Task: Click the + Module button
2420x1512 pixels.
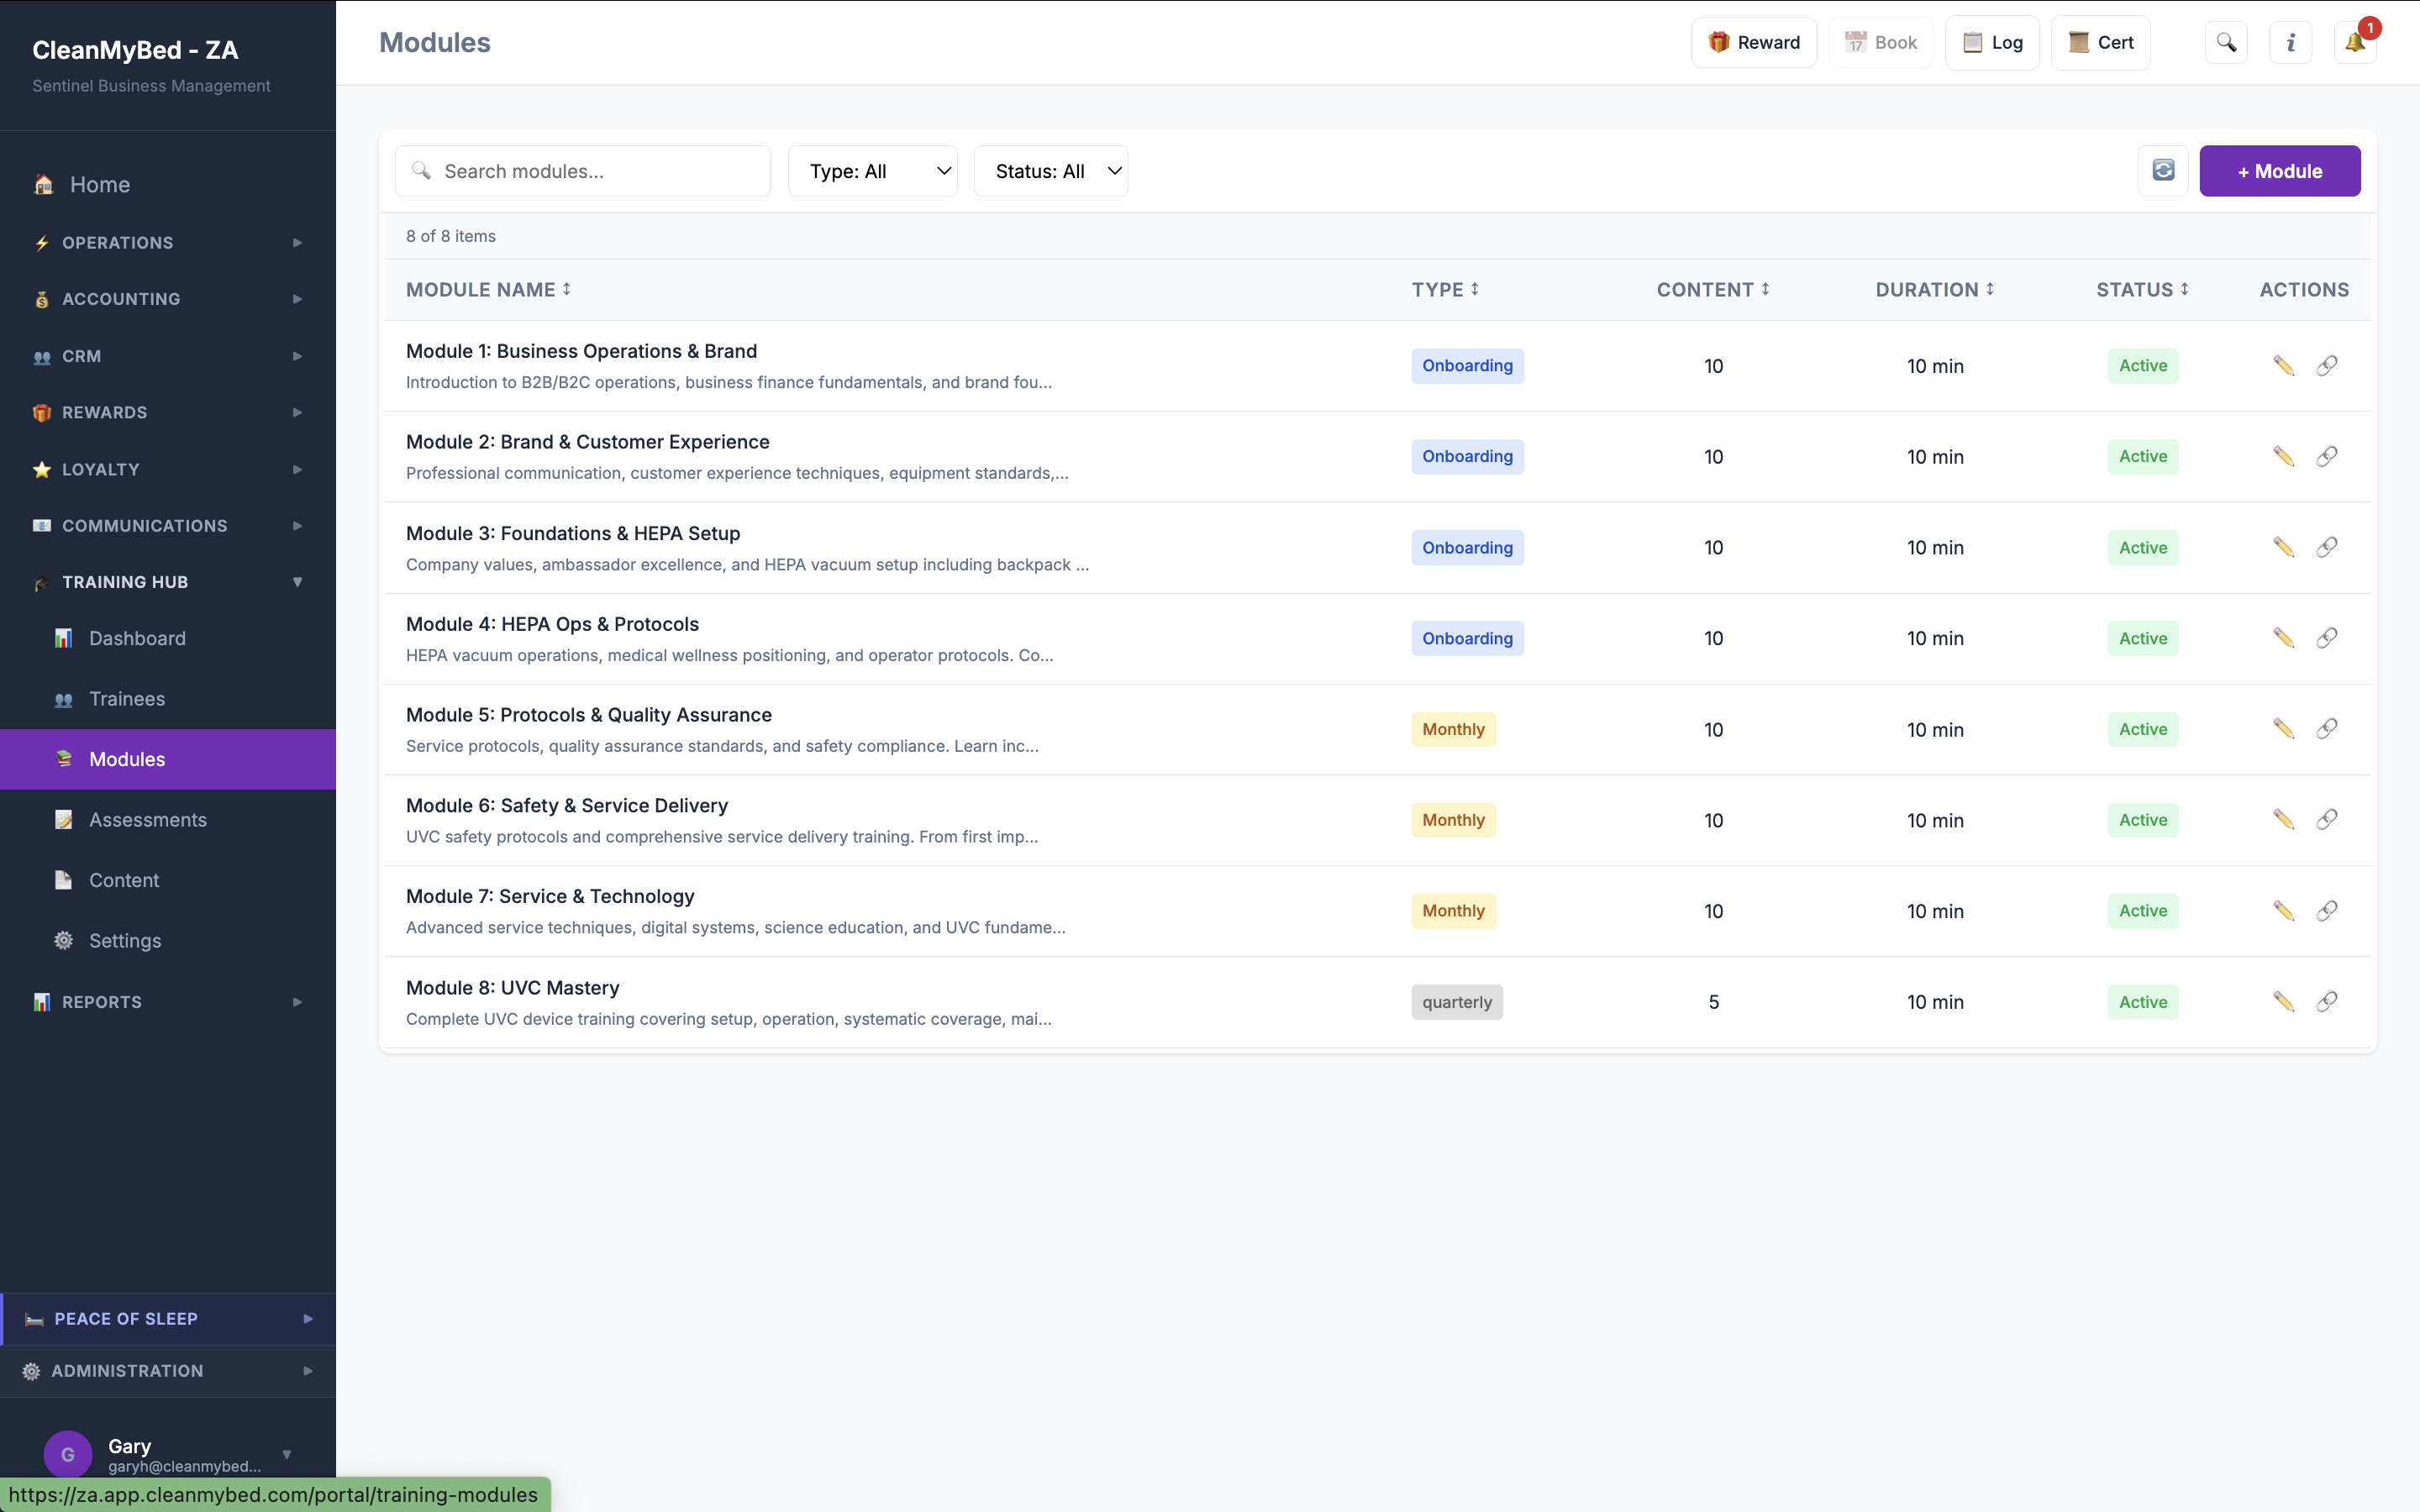Action: pos(2280,170)
